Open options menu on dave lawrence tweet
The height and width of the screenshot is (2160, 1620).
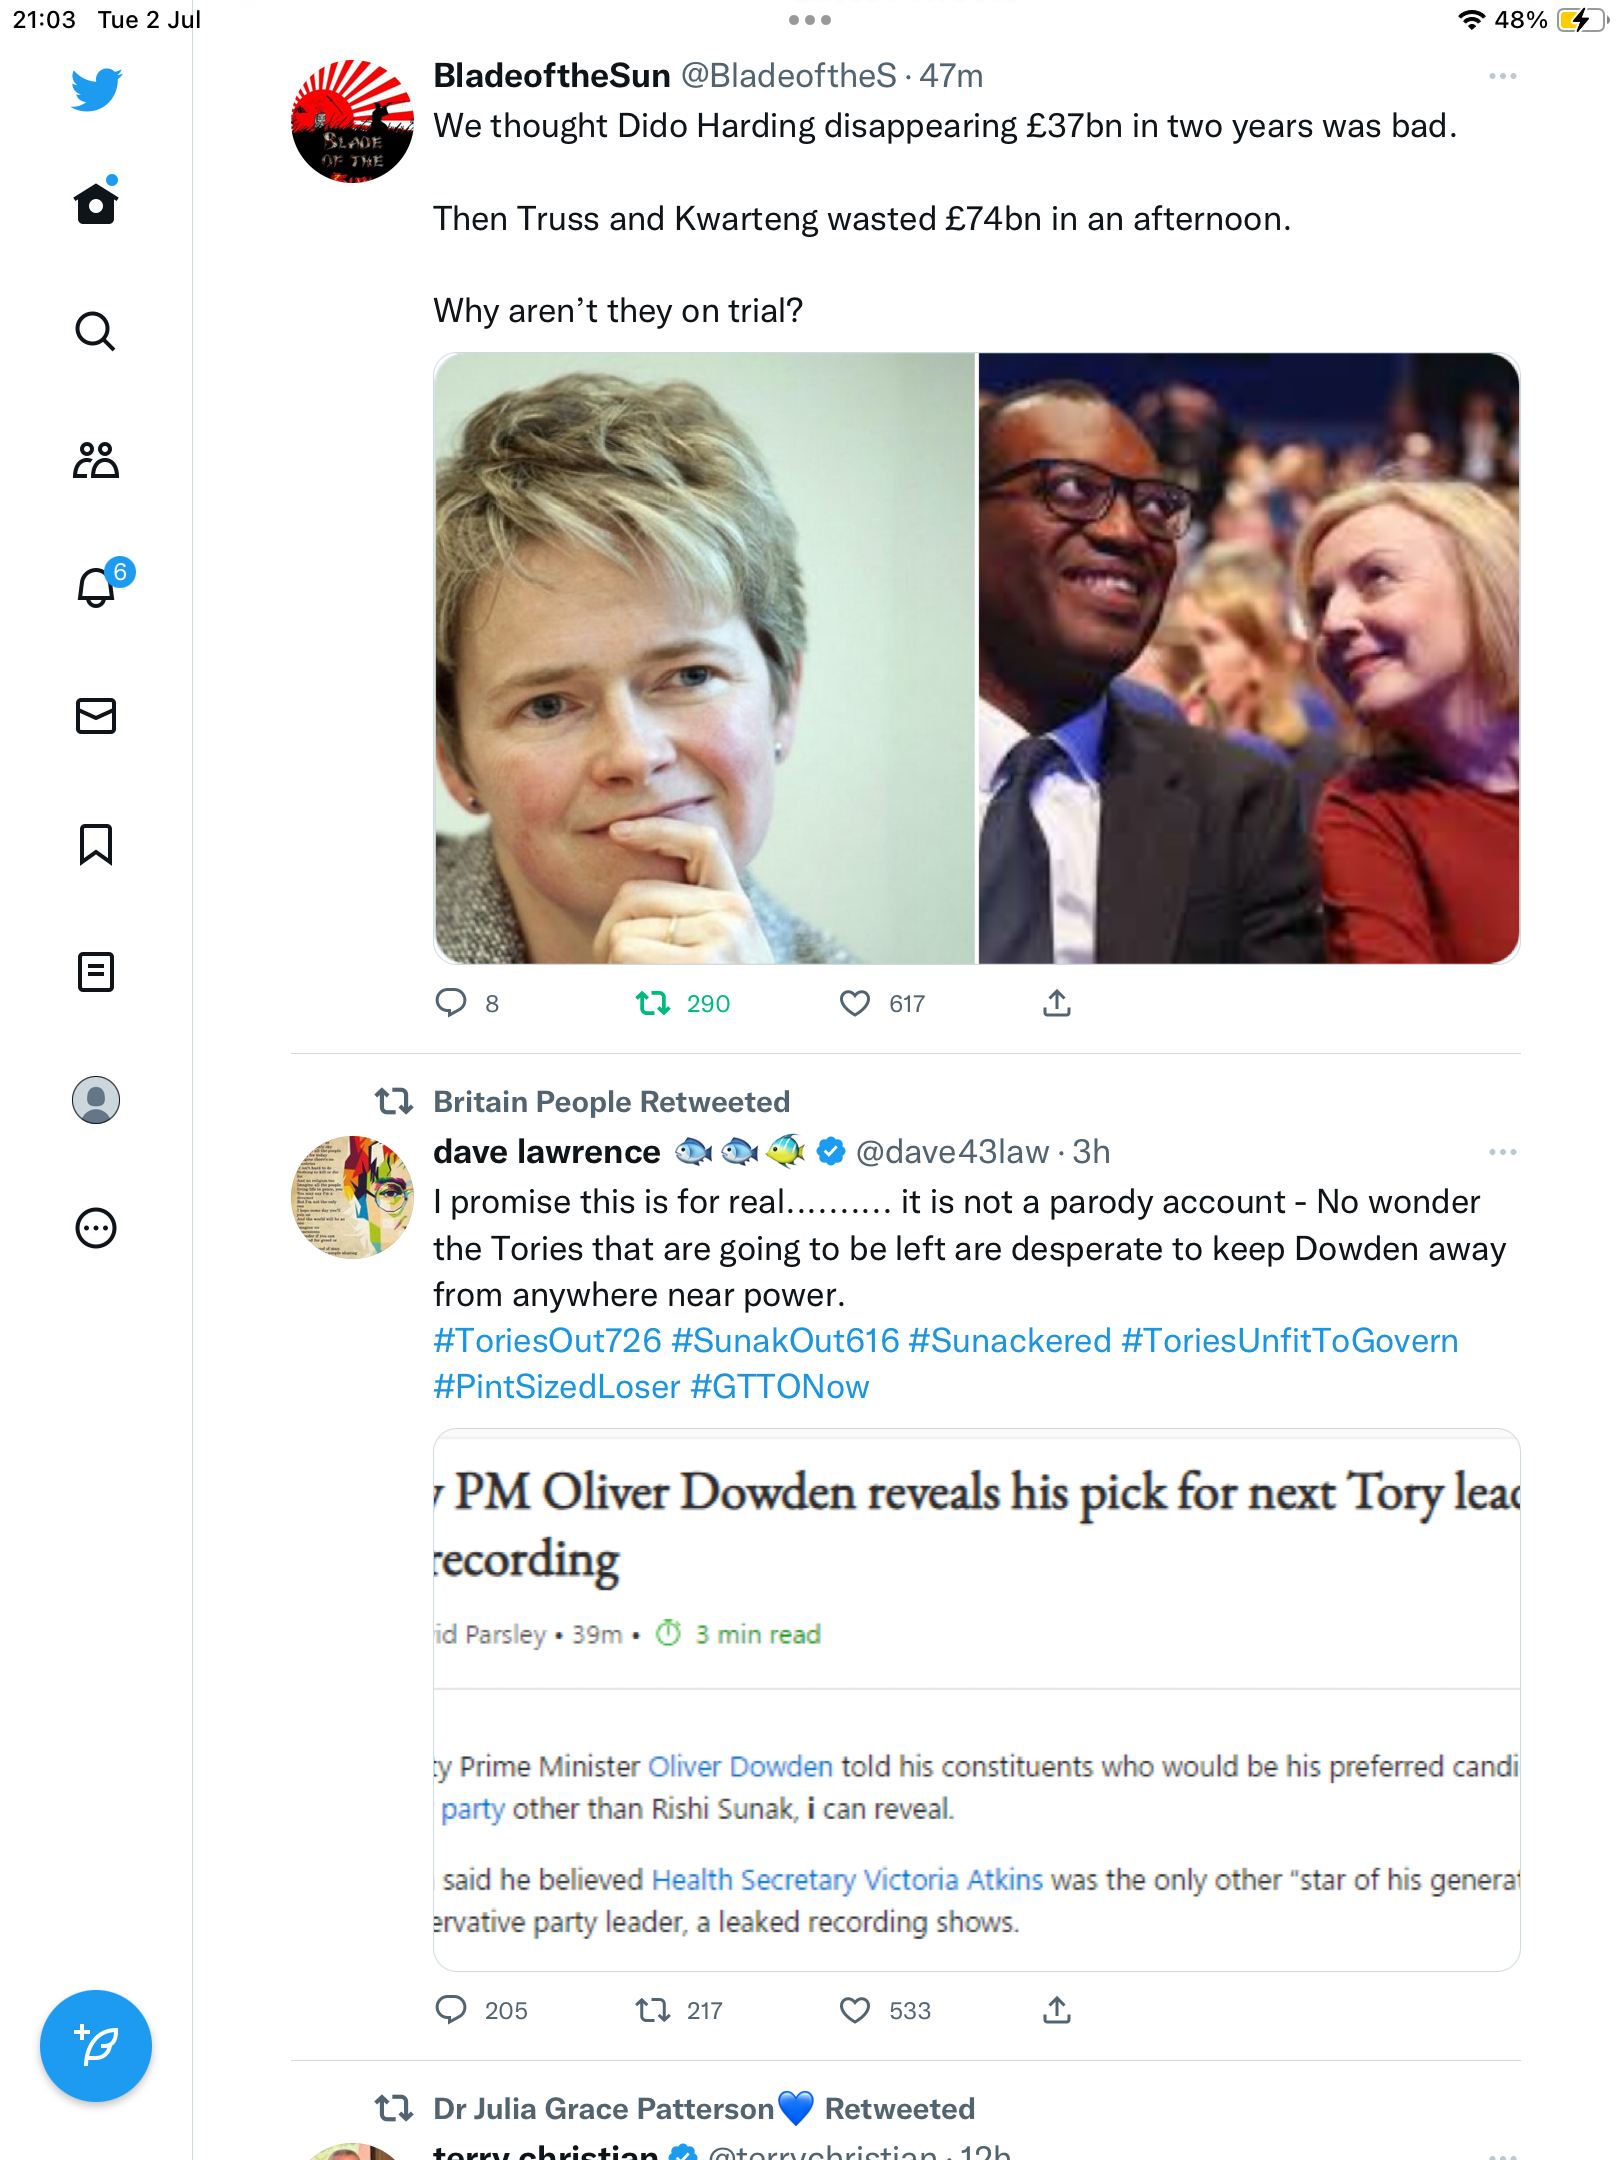click(x=1502, y=1152)
